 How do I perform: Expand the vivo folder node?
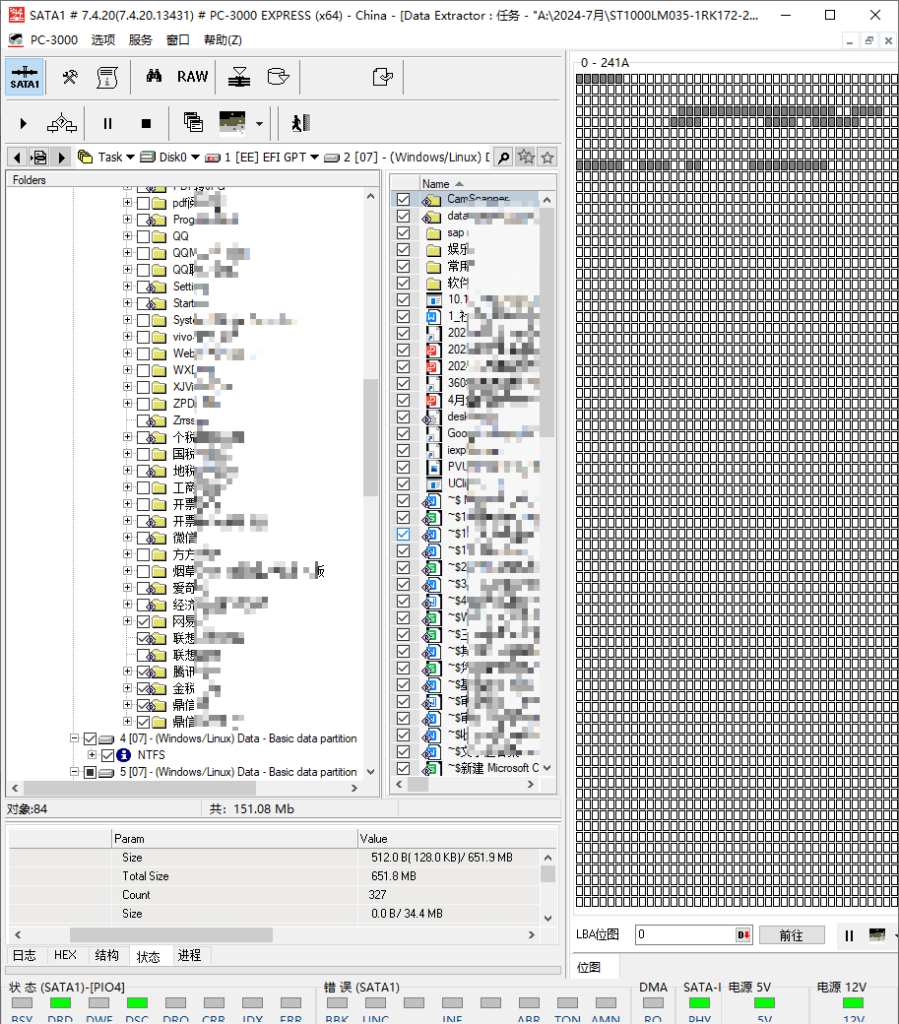point(127,337)
